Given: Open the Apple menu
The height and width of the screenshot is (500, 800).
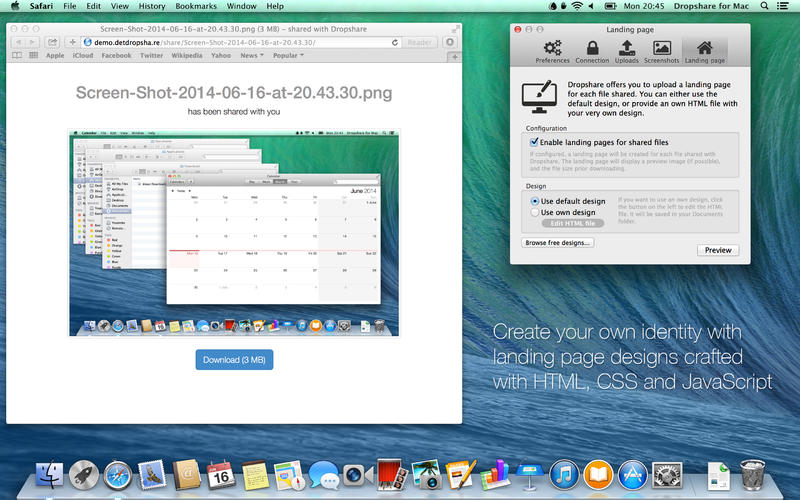Looking at the screenshot, I should [x=15, y=6].
